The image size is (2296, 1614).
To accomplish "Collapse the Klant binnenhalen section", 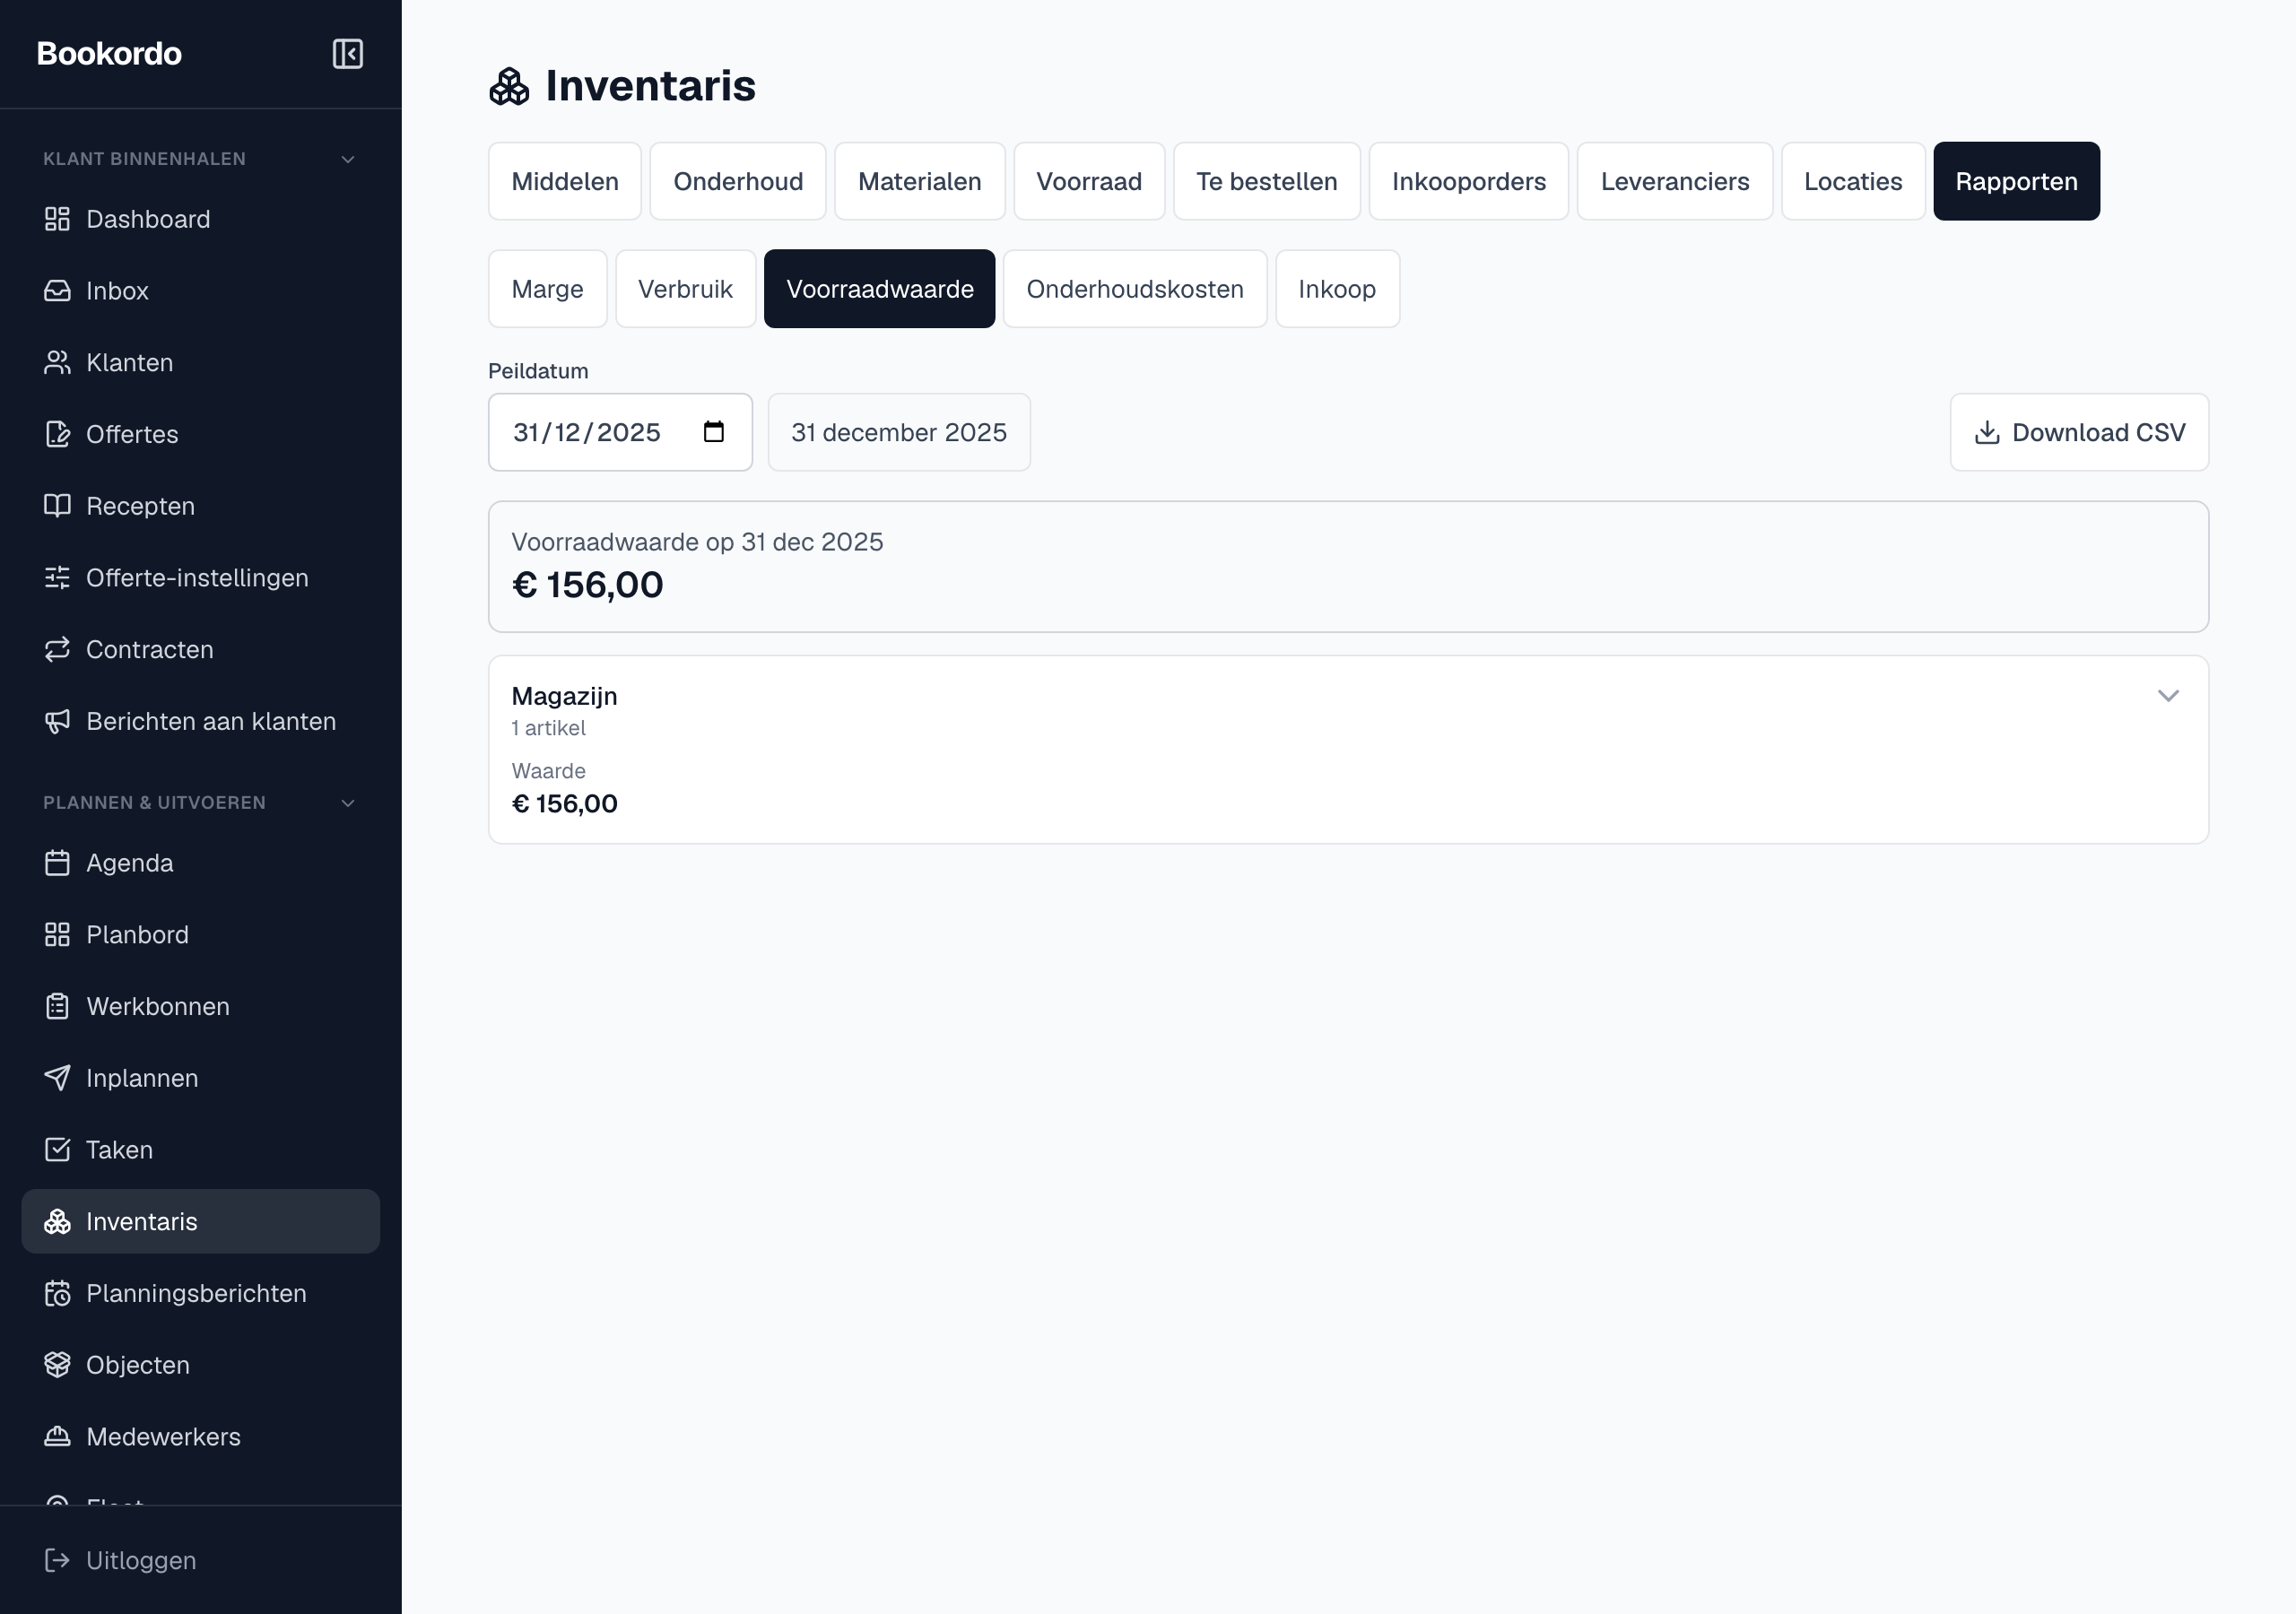I will coord(348,159).
